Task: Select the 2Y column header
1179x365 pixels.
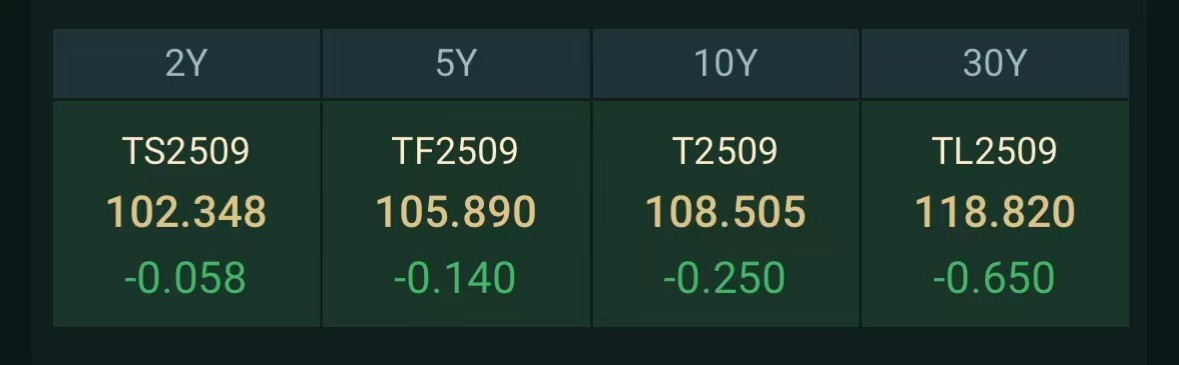Action: [186, 64]
